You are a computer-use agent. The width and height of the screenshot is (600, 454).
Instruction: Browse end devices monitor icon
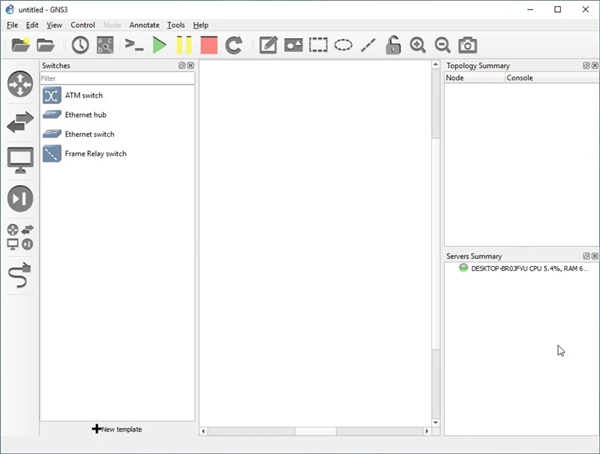20,160
